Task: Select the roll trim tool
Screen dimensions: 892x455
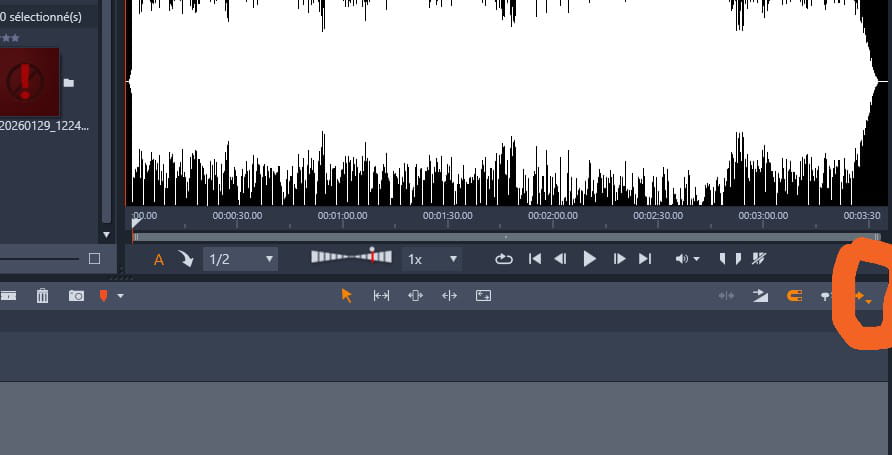Action: pos(449,296)
